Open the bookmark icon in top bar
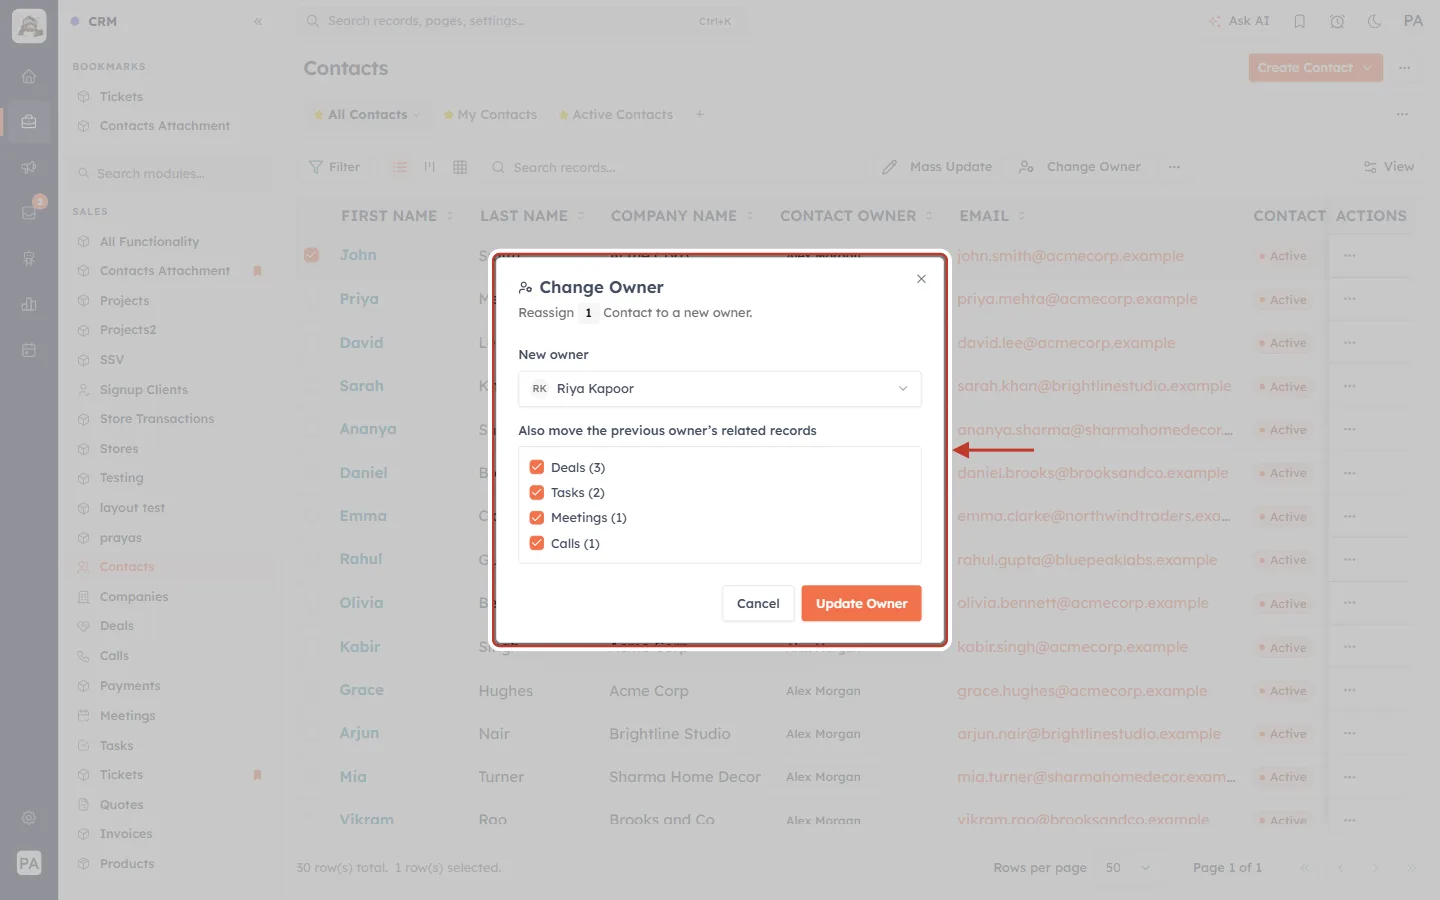 coord(1300,21)
